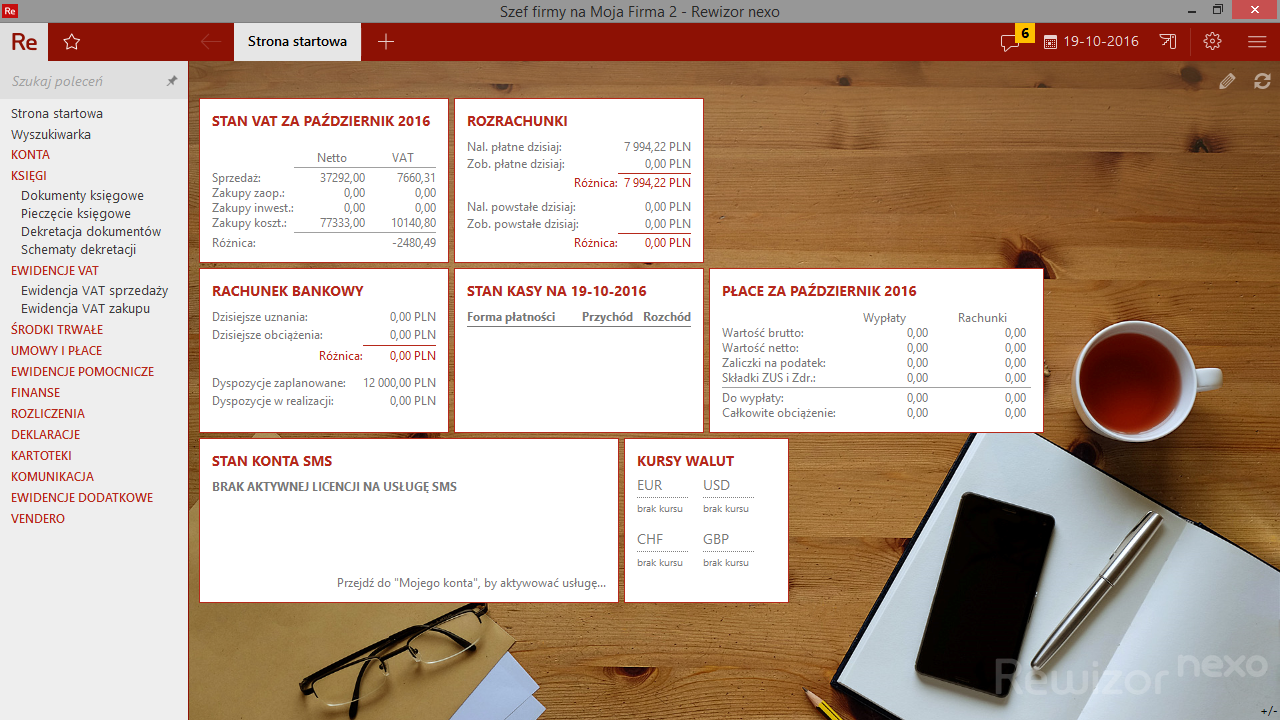
Task: Click the "Przejdź do Mojego konta" link
Action: click(x=470, y=583)
